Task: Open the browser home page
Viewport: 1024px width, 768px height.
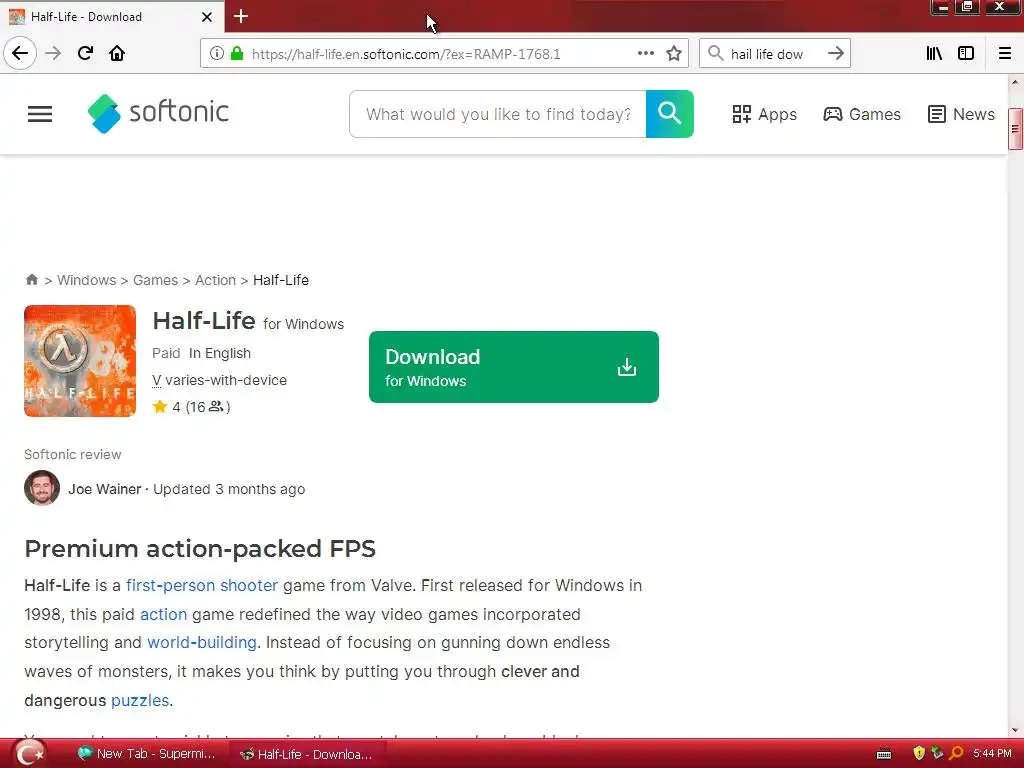Action: (117, 53)
